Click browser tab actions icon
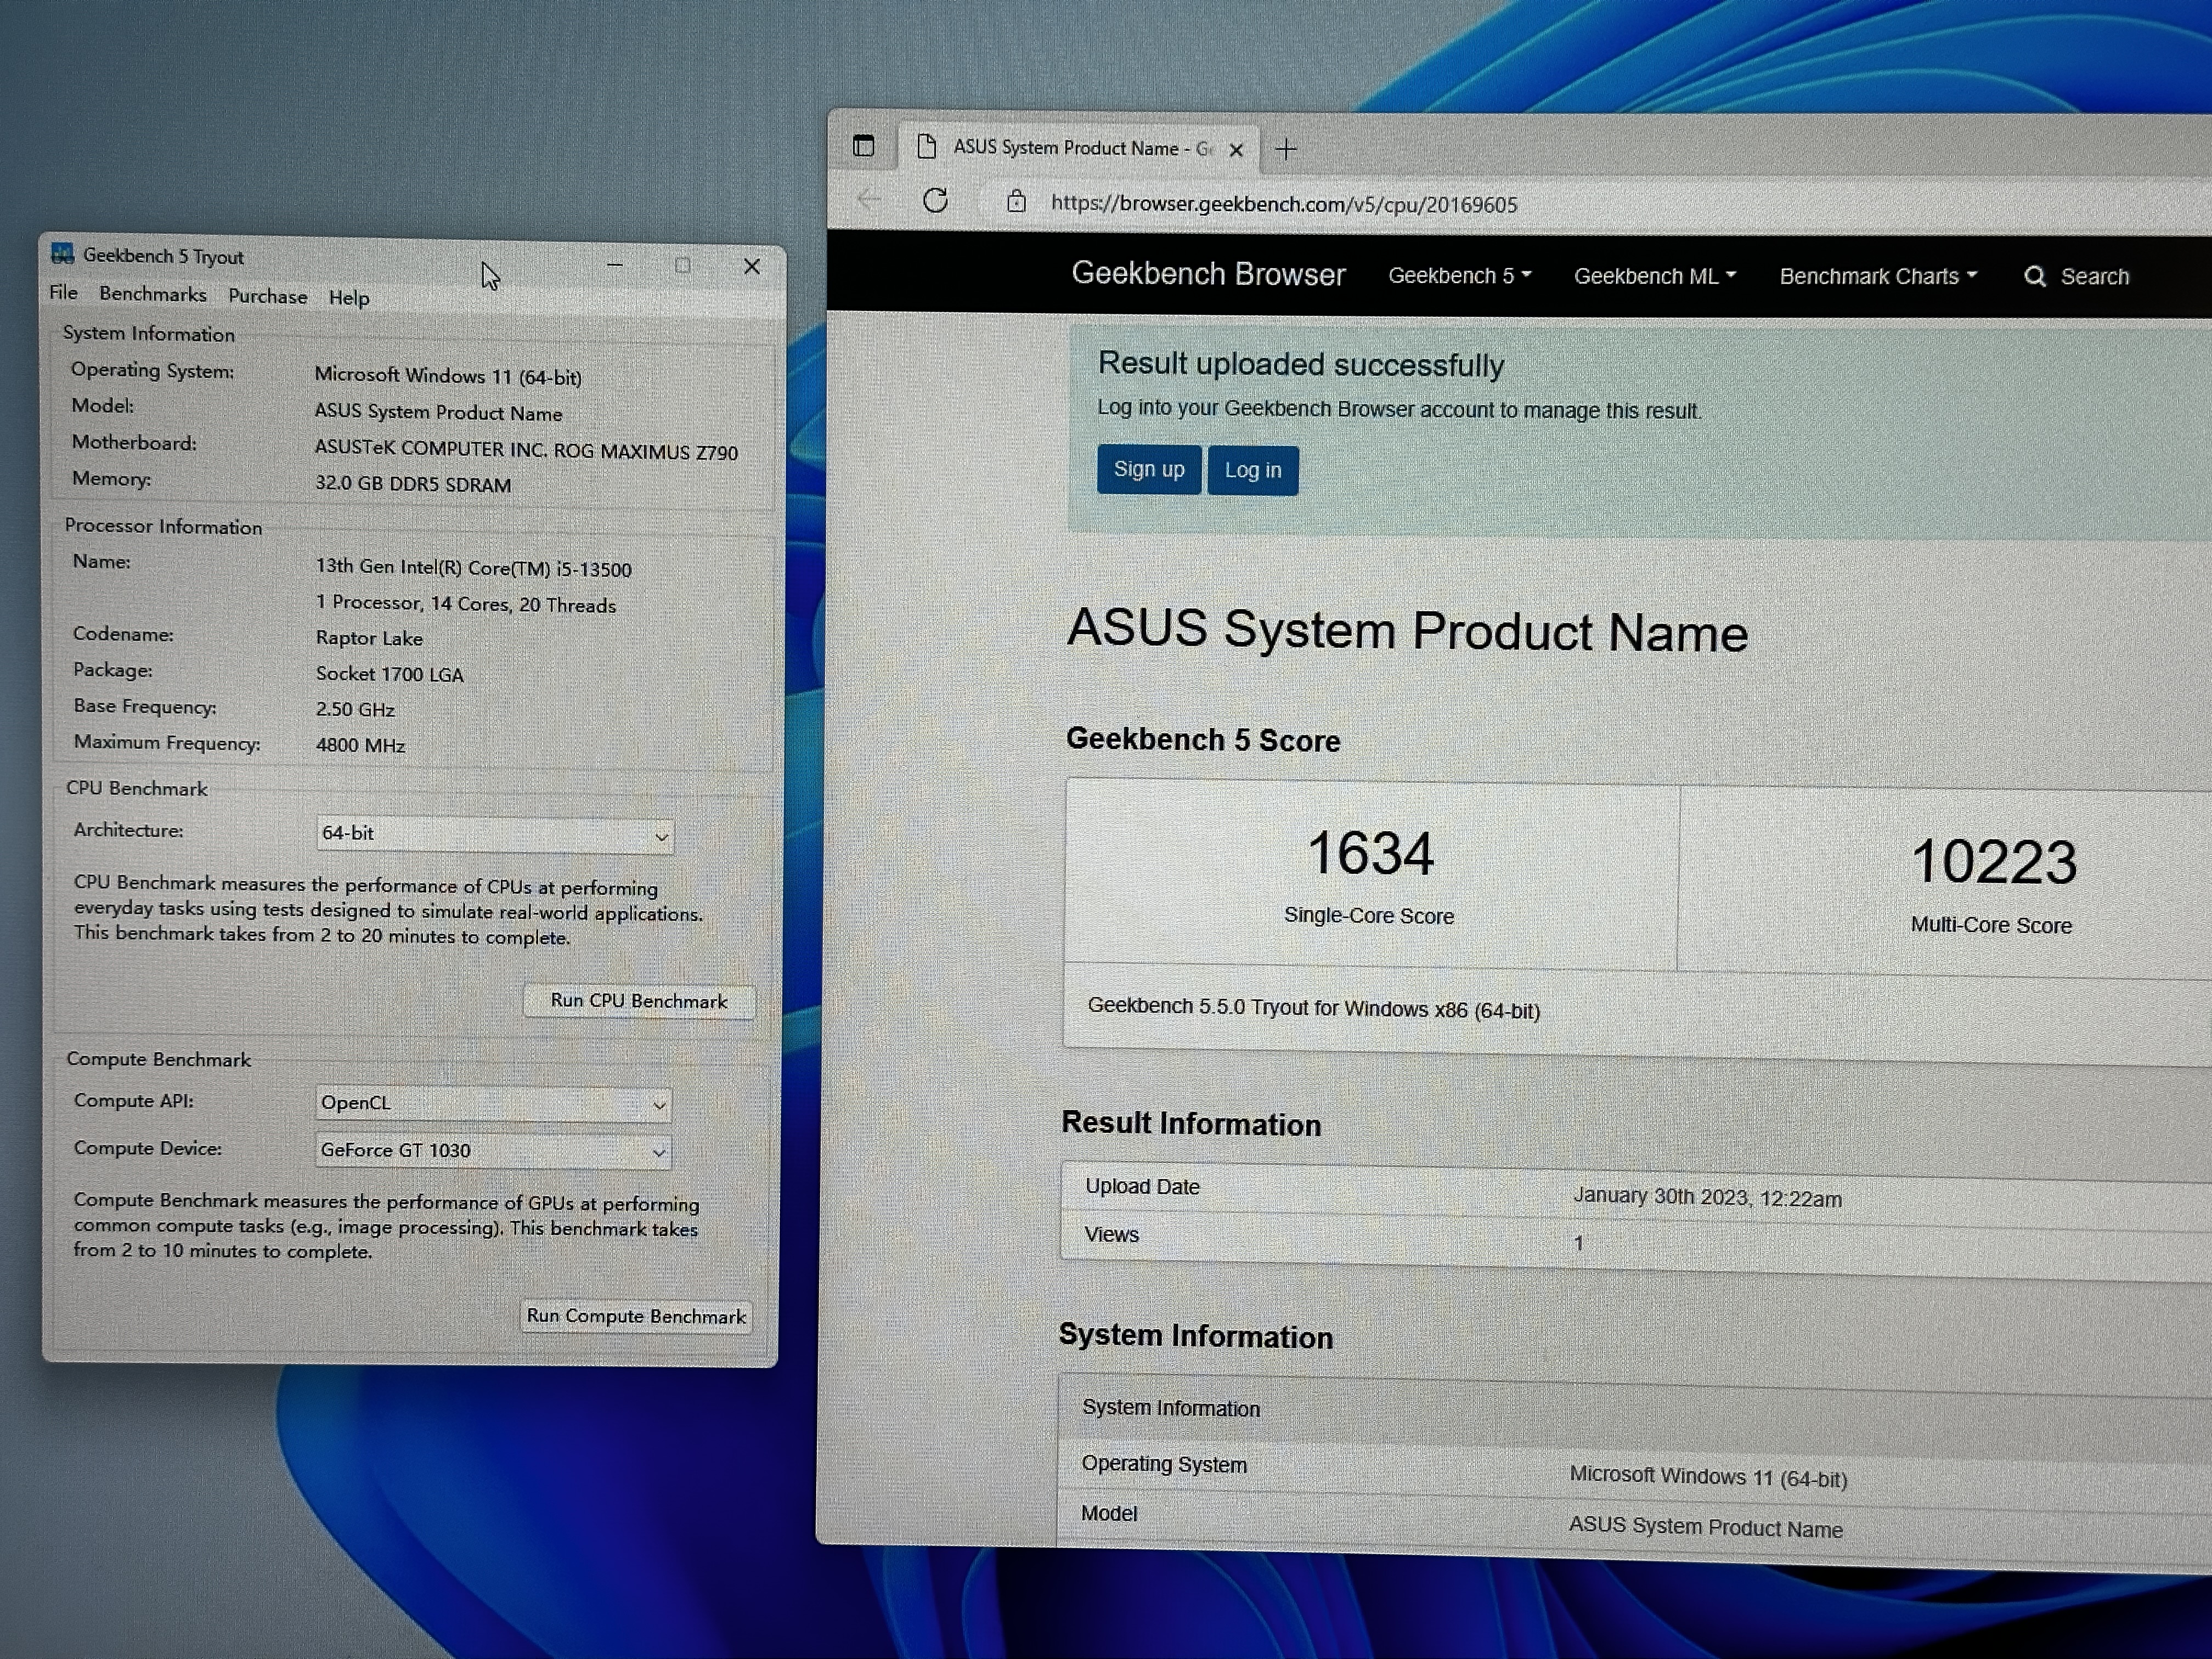This screenshot has width=2212, height=1659. pyautogui.click(x=864, y=146)
